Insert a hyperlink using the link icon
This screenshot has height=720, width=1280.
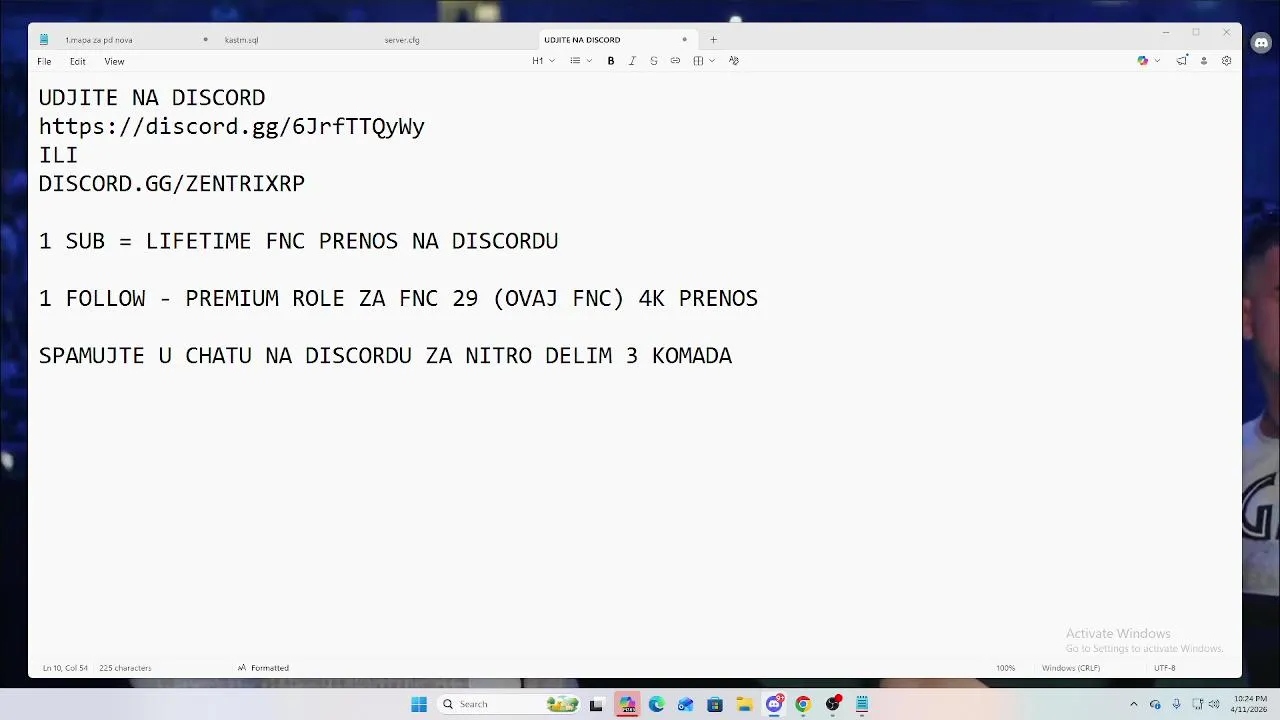point(675,61)
